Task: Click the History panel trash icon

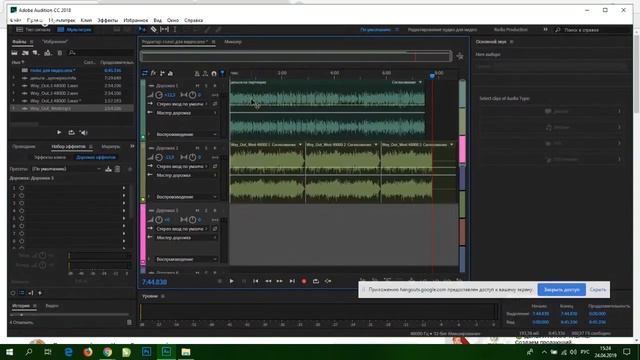Action: [129, 322]
